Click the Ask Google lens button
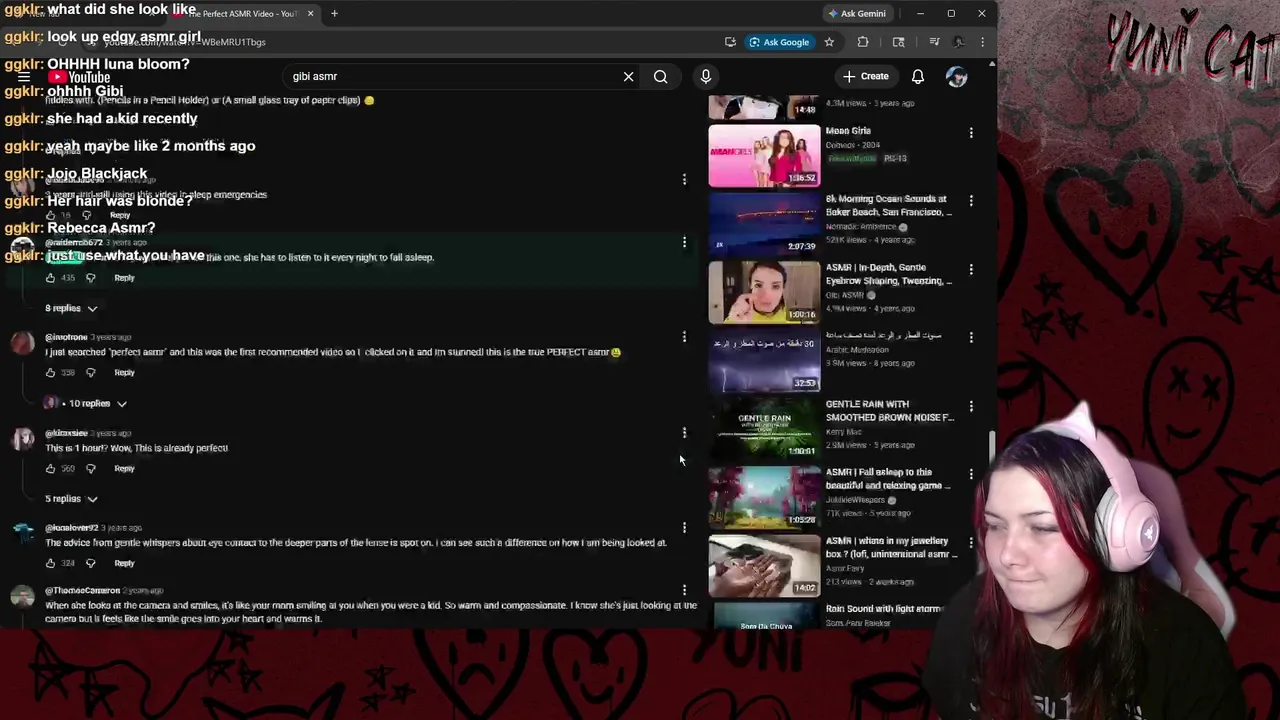 779,42
